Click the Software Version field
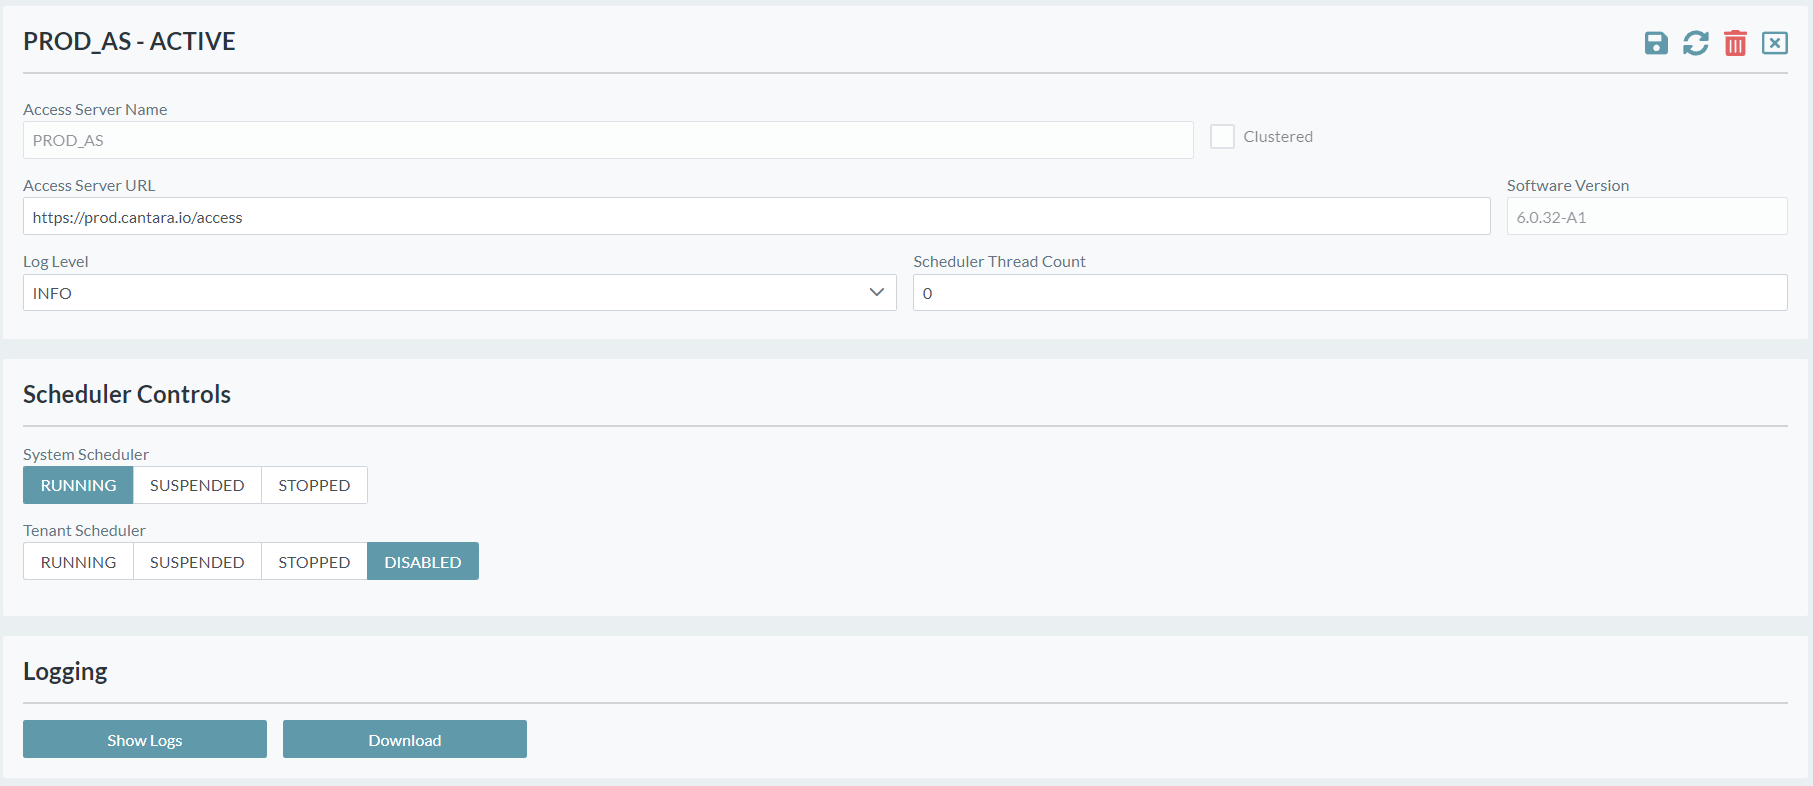Viewport: 1813px width, 786px height. tap(1646, 217)
